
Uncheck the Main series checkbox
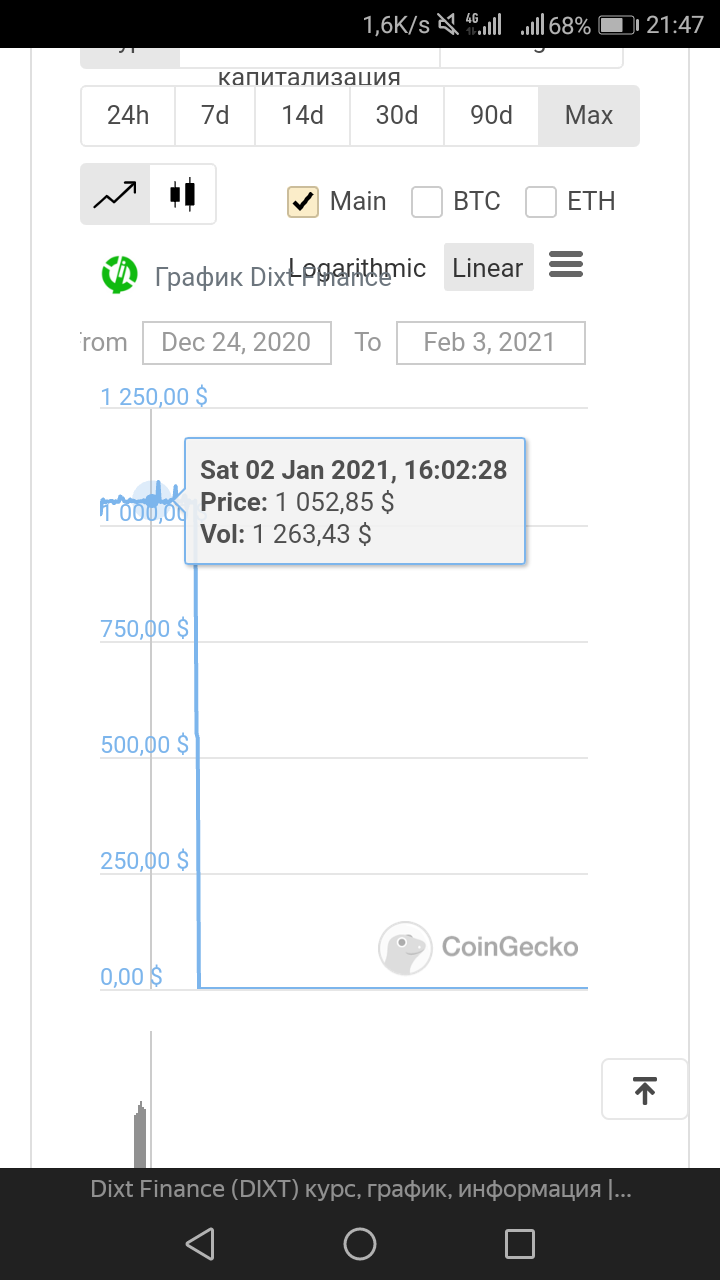(303, 201)
